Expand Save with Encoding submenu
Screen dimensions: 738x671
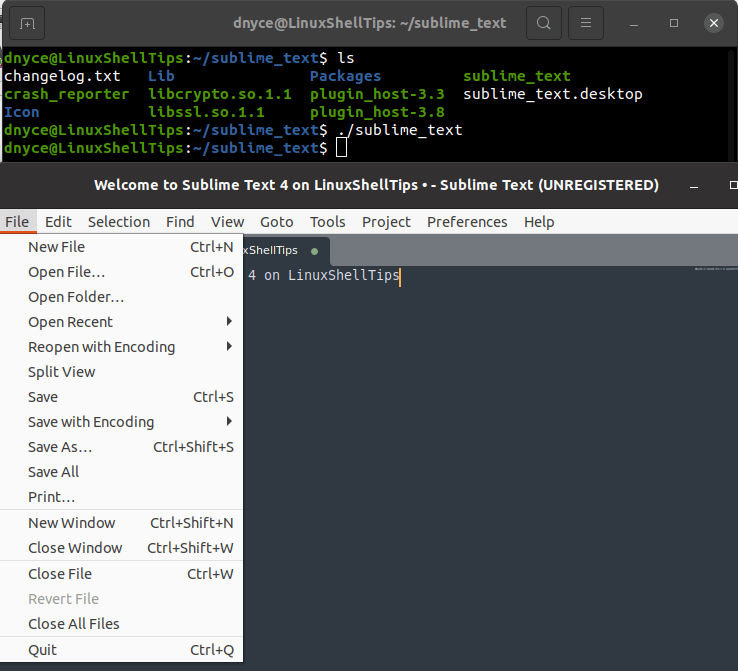121,422
